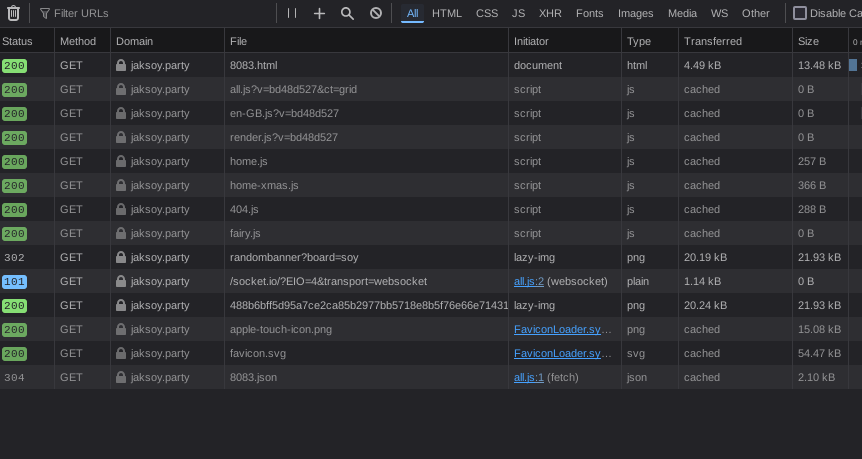The width and height of the screenshot is (862, 459).
Task: Open the all.js:2 websocket initiator link
Action: coord(529,281)
